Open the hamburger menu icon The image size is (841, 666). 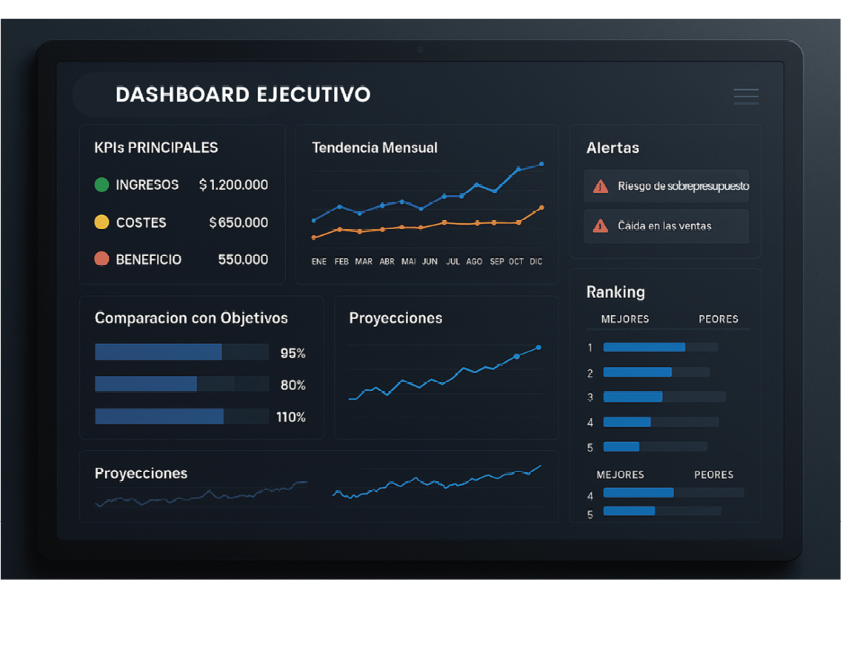745,96
